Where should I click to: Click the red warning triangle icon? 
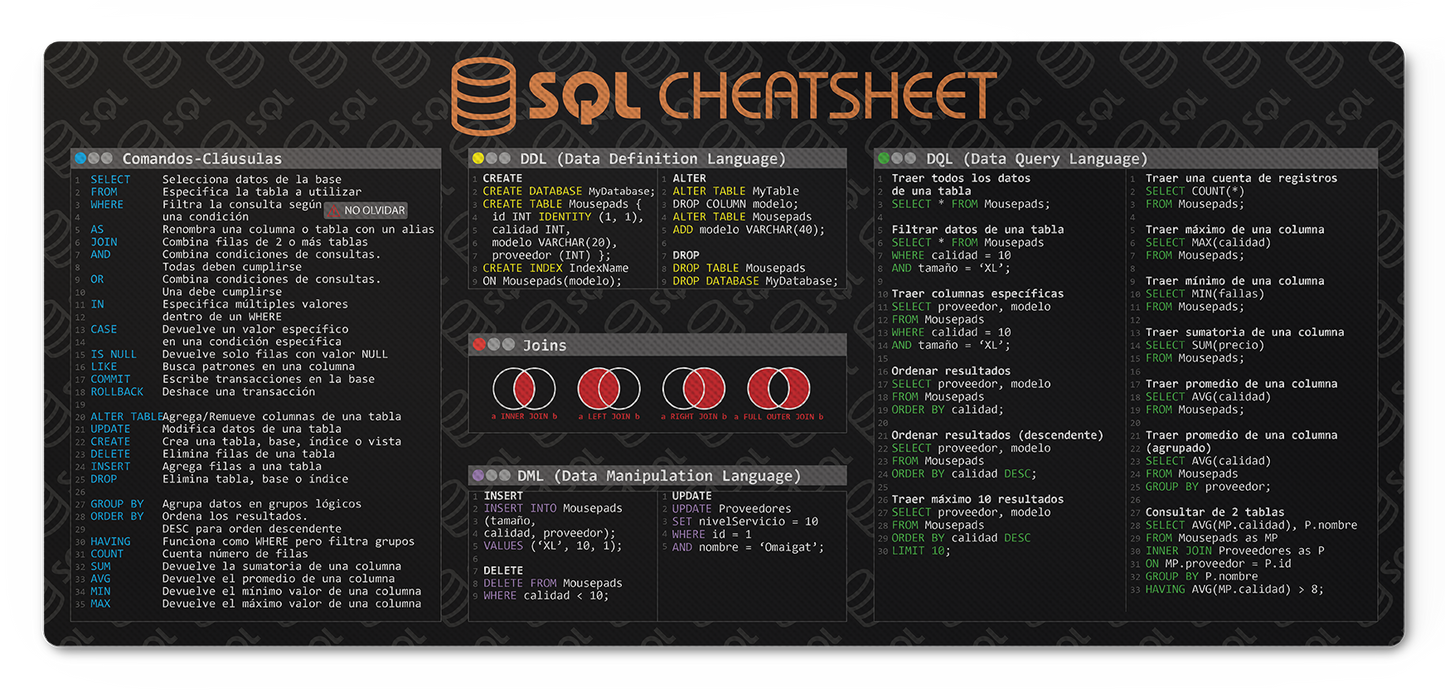coord(331,210)
